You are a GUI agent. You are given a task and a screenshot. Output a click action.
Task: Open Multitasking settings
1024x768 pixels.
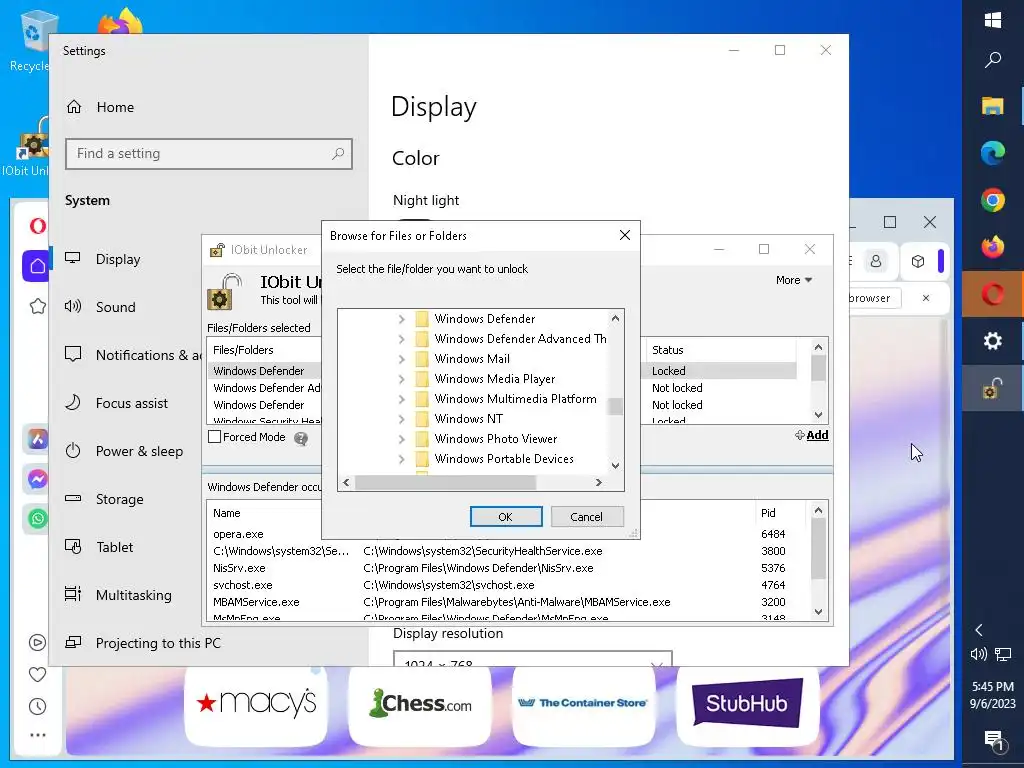[119, 596]
